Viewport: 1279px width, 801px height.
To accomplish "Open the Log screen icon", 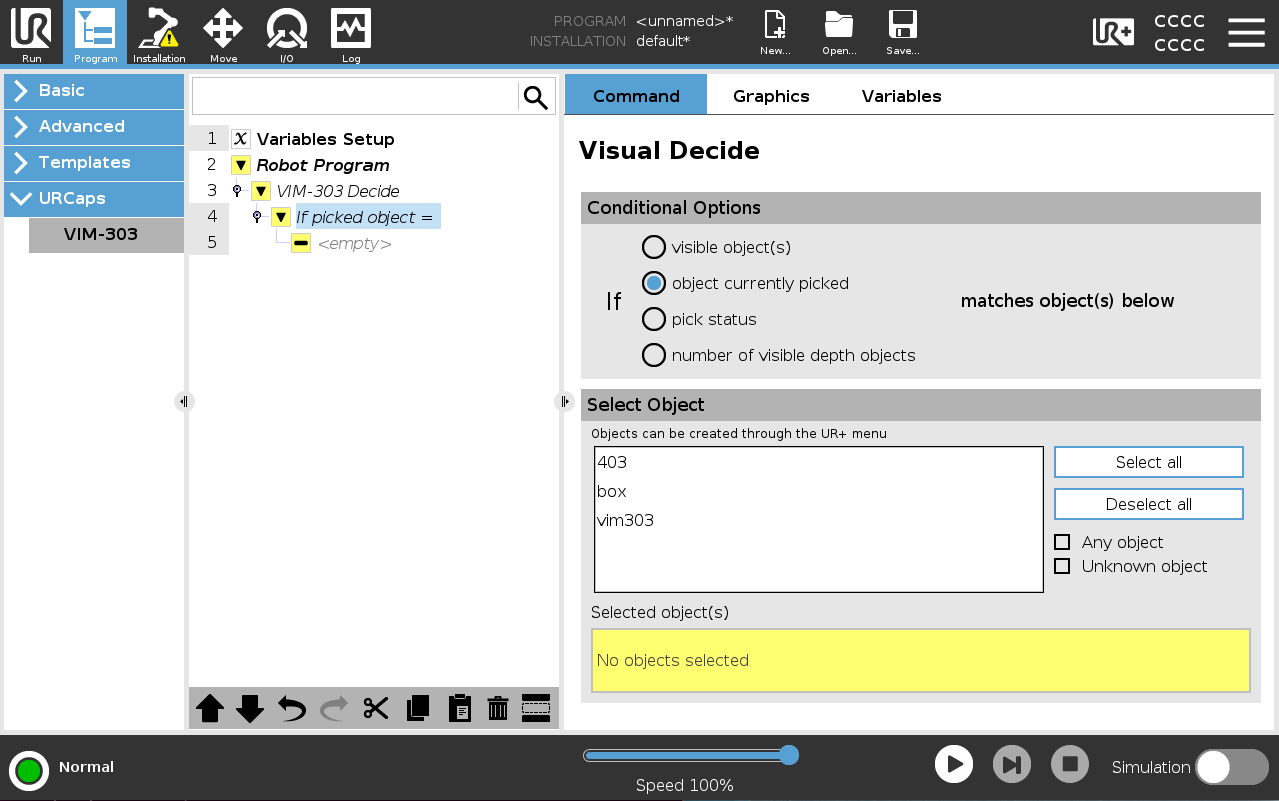I will [x=351, y=32].
